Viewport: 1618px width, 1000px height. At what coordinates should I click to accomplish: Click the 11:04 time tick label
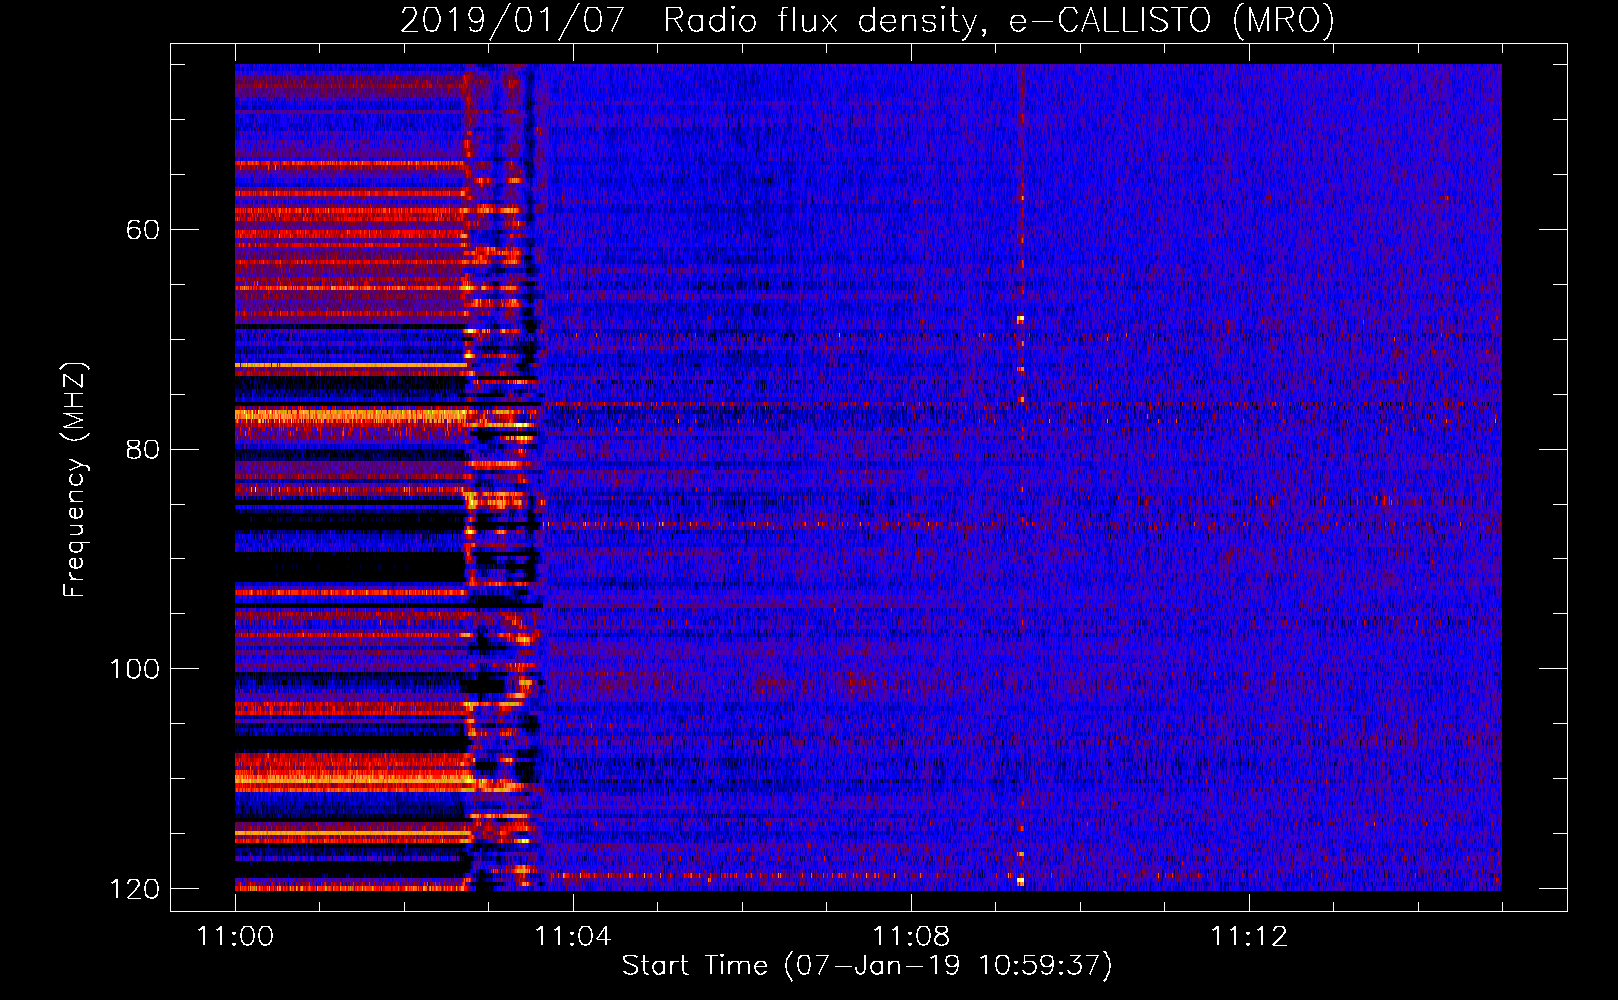tap(573, 937)
